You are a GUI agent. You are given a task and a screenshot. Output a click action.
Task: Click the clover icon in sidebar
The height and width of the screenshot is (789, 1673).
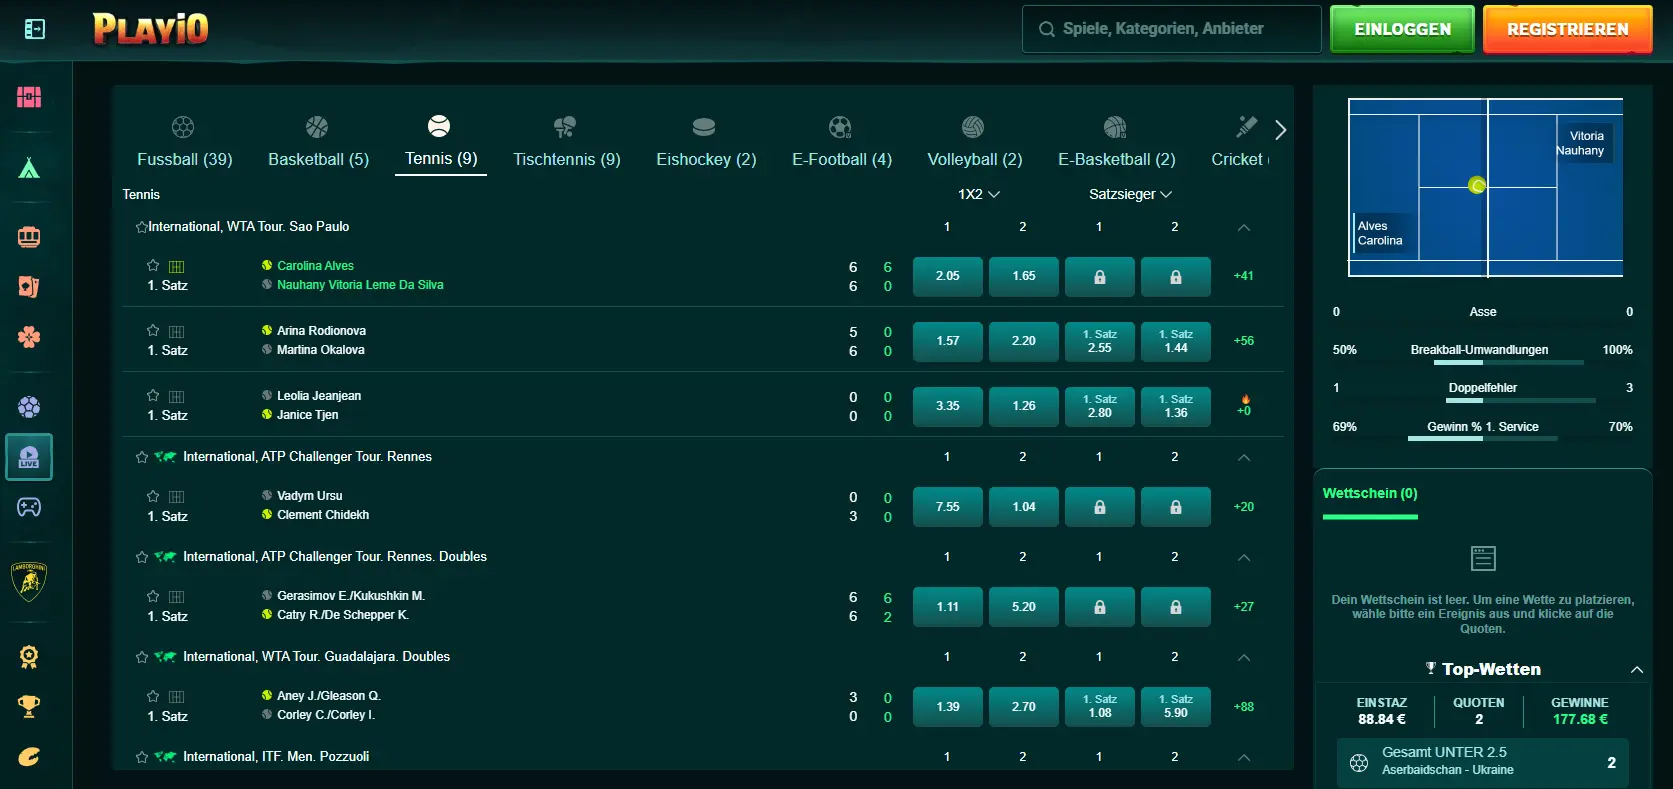coord(29,337)
